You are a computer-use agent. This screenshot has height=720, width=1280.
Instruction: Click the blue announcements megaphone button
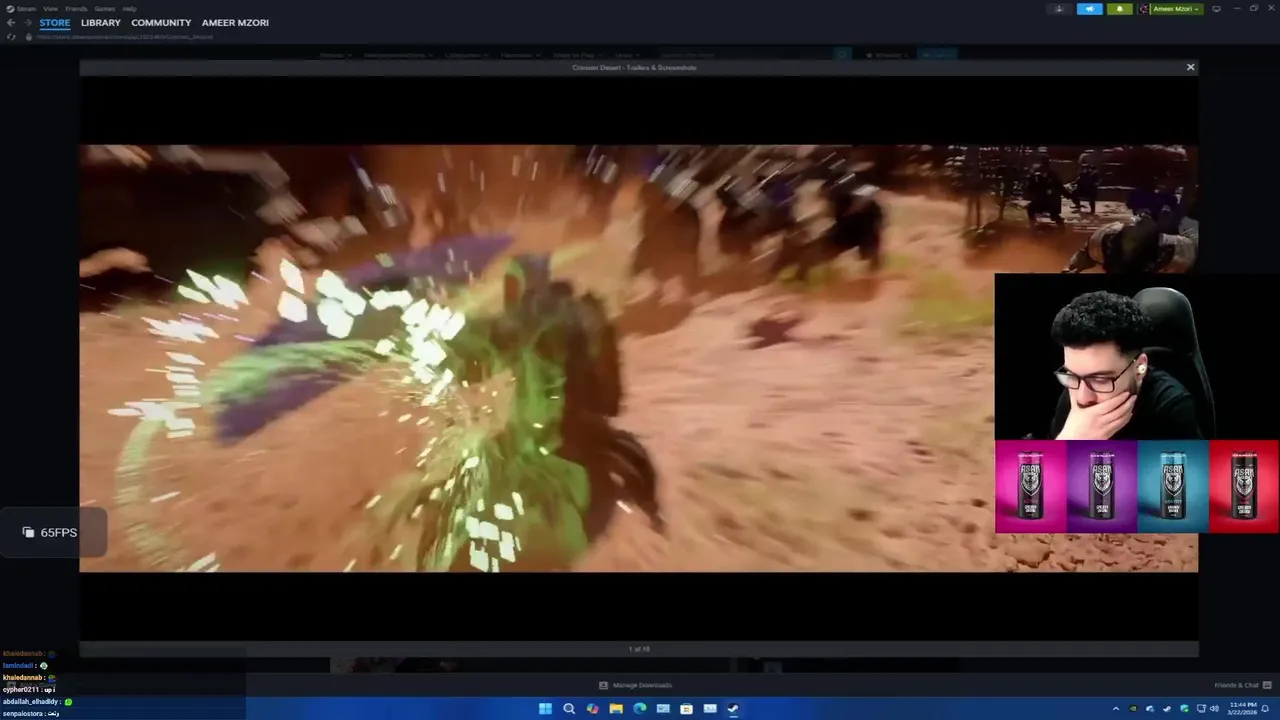pyautogui.click(x=1090, y=9)
